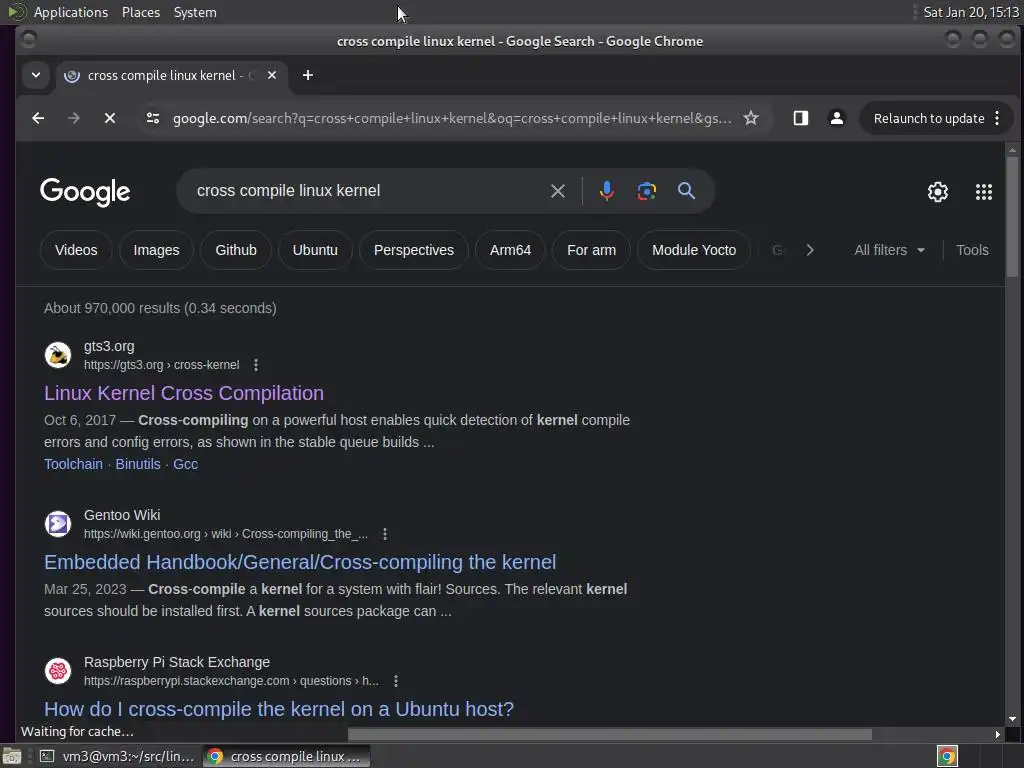Open options for Gentoo Wiki result
1024x768 pixels.
(385, 534)
